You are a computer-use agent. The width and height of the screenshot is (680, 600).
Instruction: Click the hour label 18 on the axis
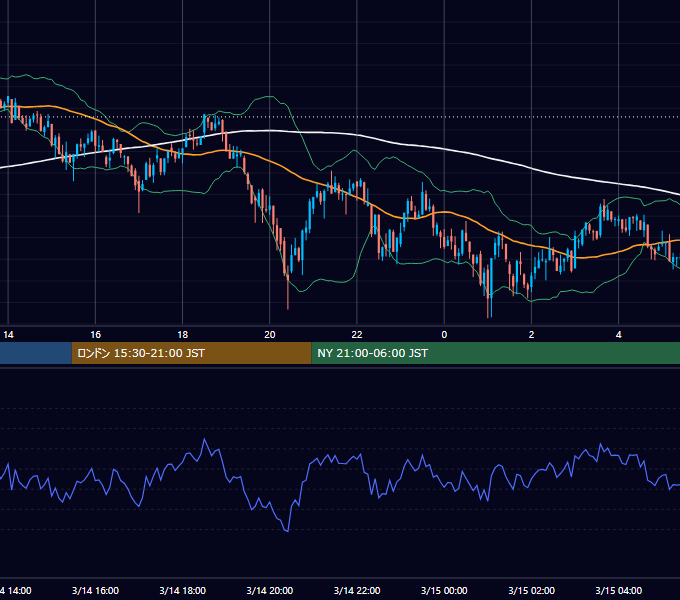(x=183, y=335)
